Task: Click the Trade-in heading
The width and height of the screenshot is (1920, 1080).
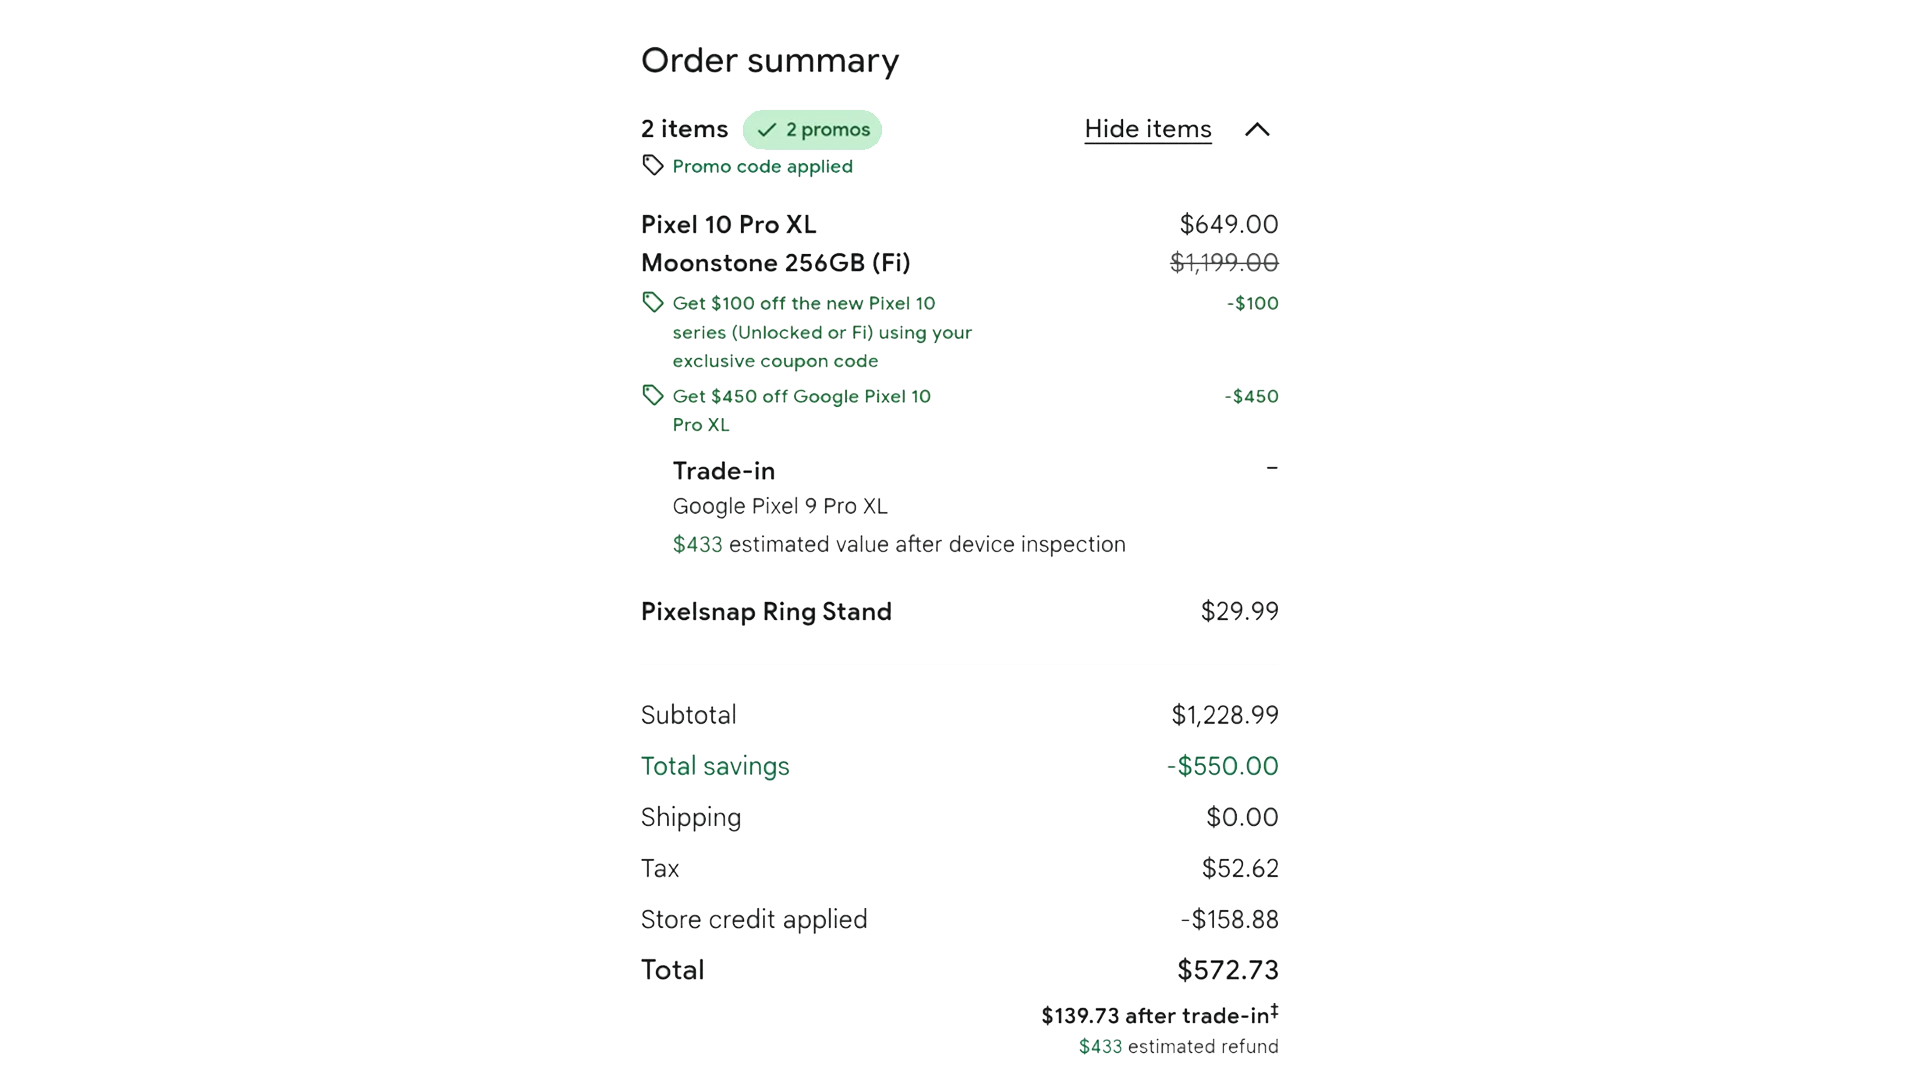Action: [x=723, y=470]
